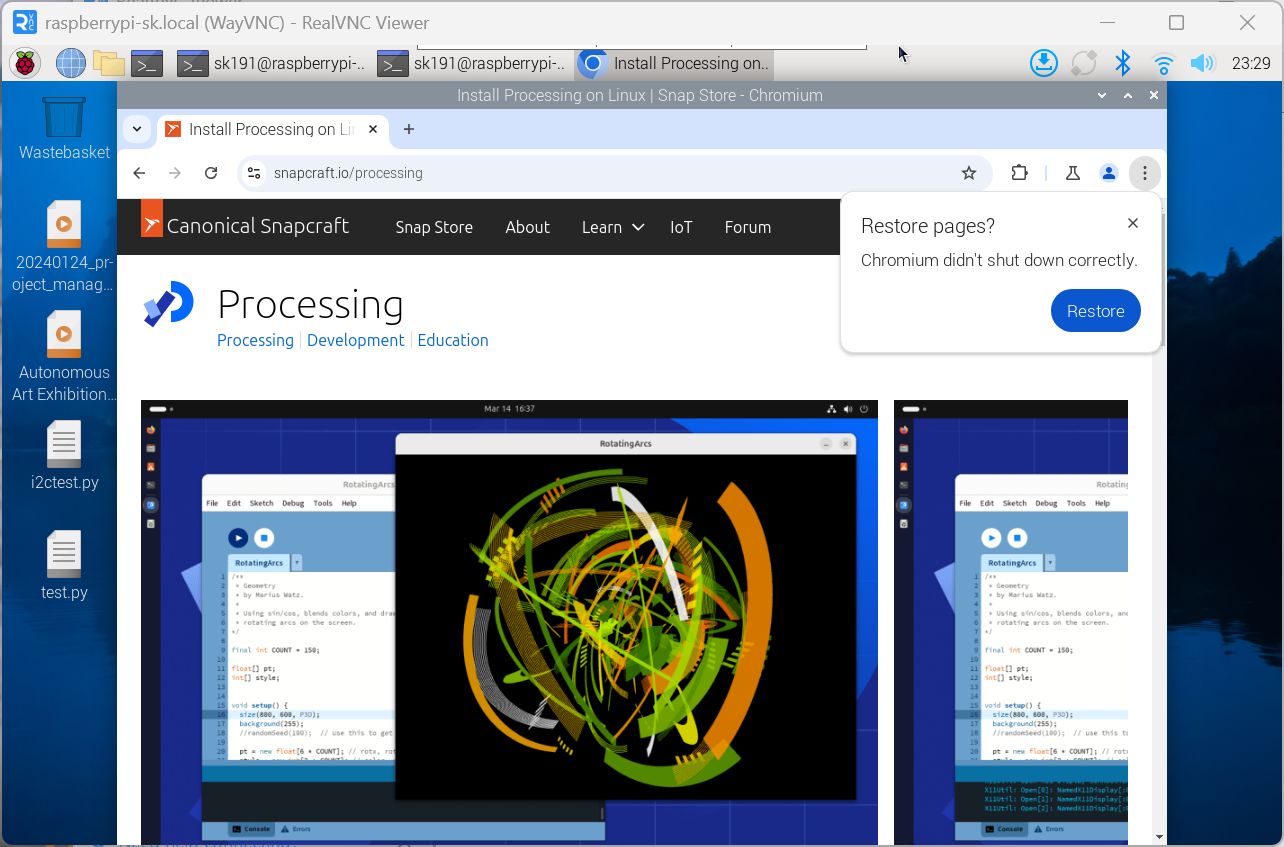Viewport: 1284px width, 847px height.
Task: Open the Wastebasket desktop icon
Action: point(64,129)
